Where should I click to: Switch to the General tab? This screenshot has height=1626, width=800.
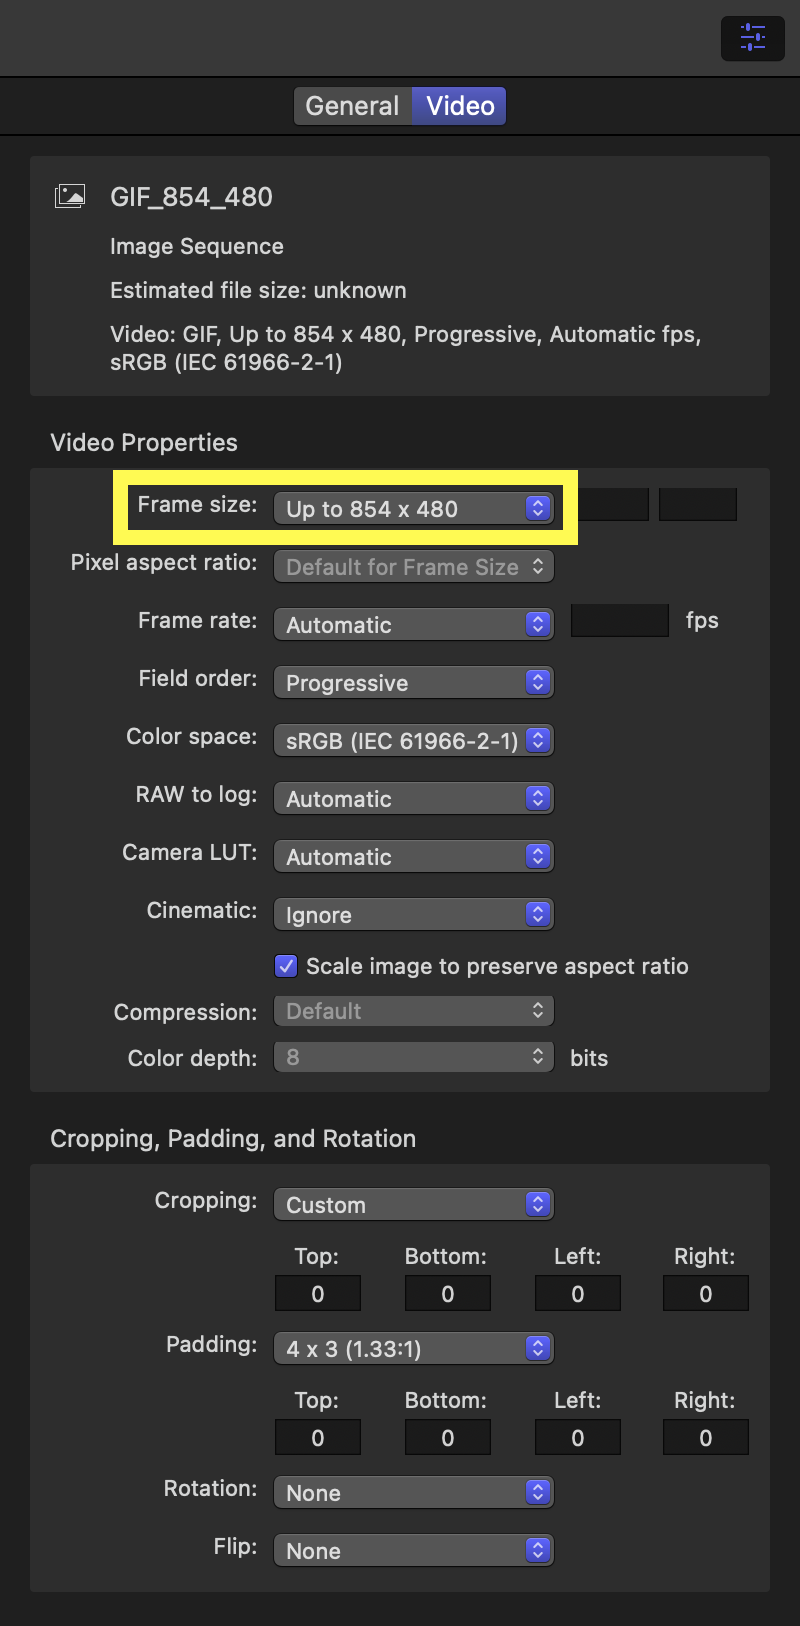tap(352, 106)
